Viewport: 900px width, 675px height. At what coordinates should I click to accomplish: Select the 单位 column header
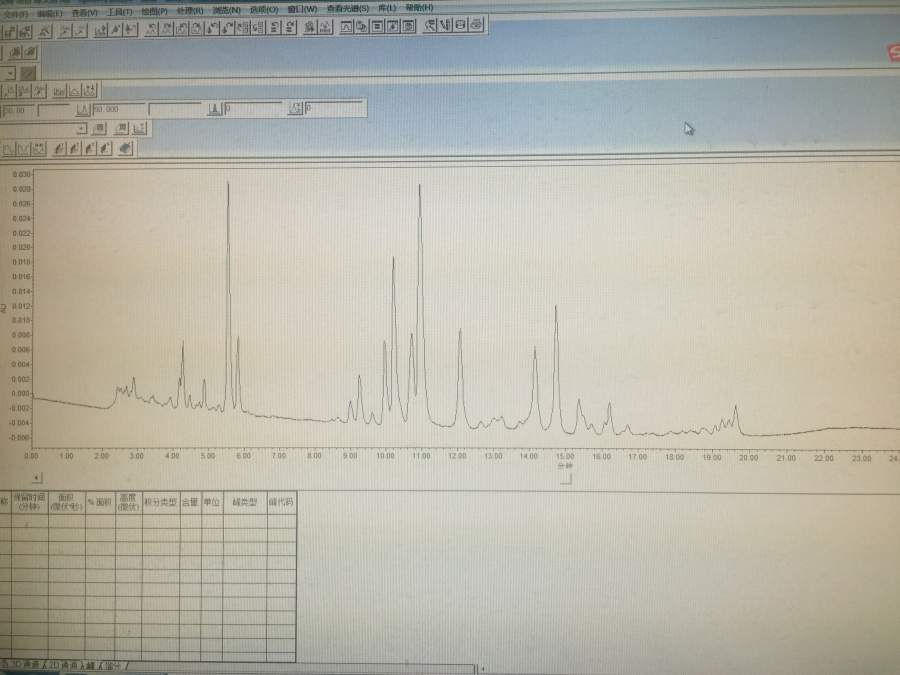pyautogui.click(x=212, y=502)
